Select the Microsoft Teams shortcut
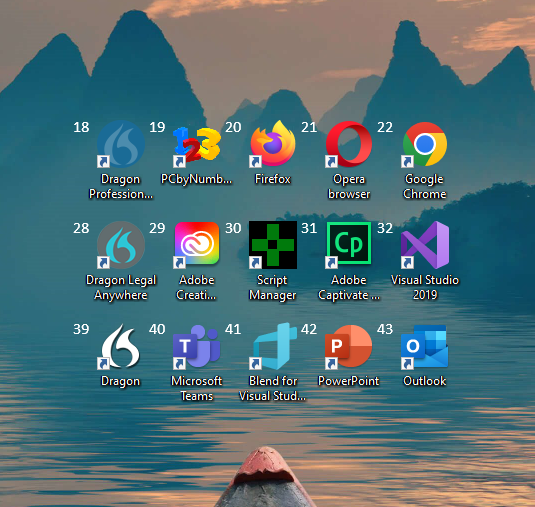This screenshot has height=507, width=535. [x=197, y=346]
